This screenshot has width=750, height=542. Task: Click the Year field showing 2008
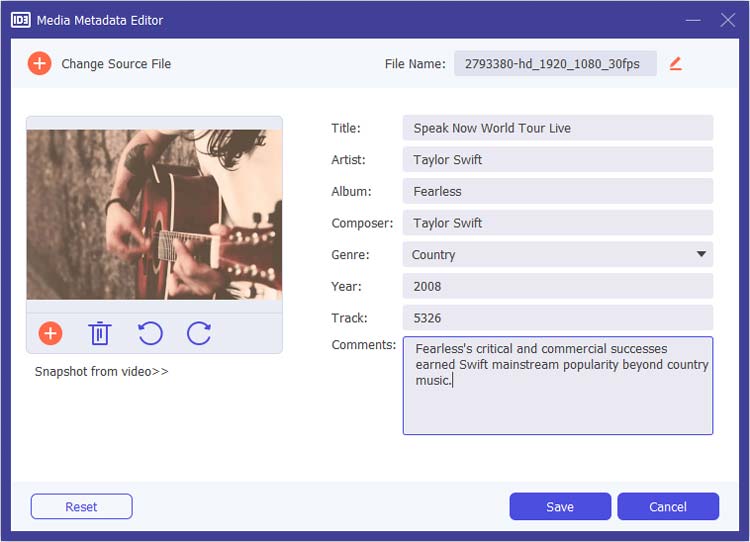tap(558, 286)
